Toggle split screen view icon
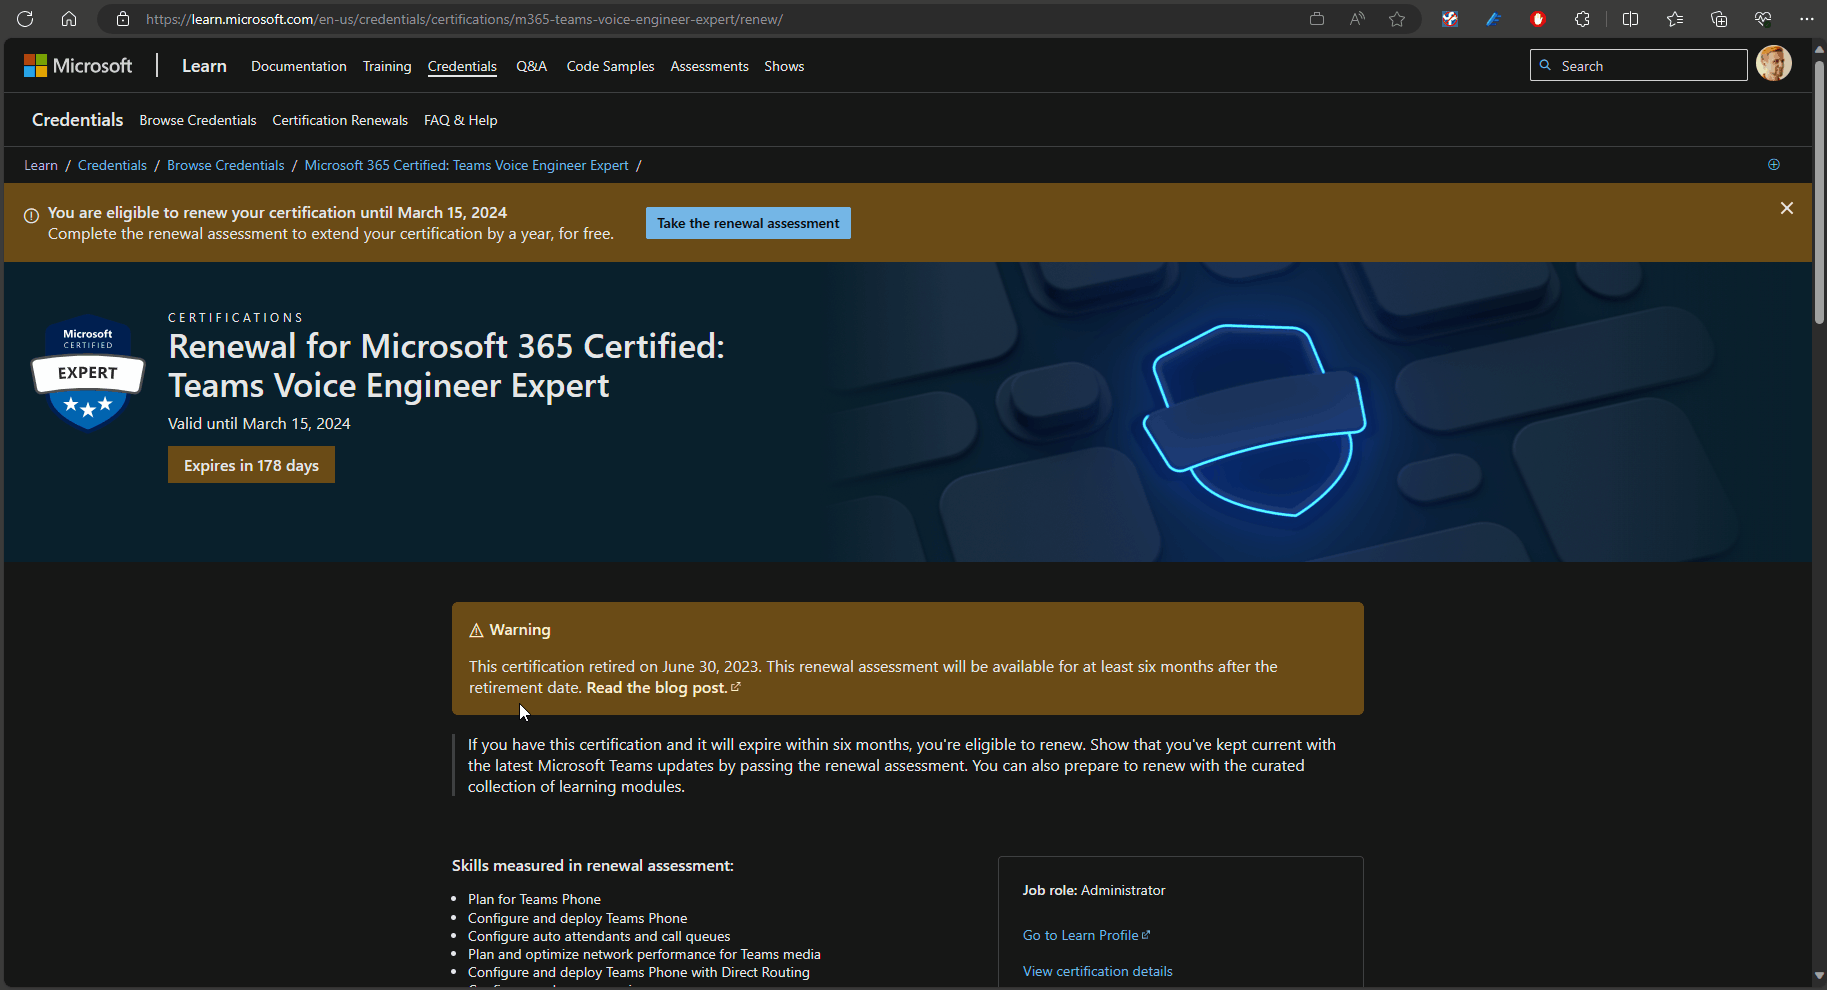Screen dimensions: 1827x990 [x=1630, y=19]
